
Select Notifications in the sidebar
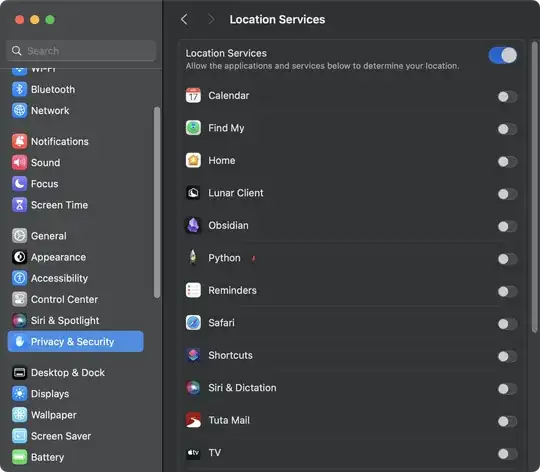(75, 141)
